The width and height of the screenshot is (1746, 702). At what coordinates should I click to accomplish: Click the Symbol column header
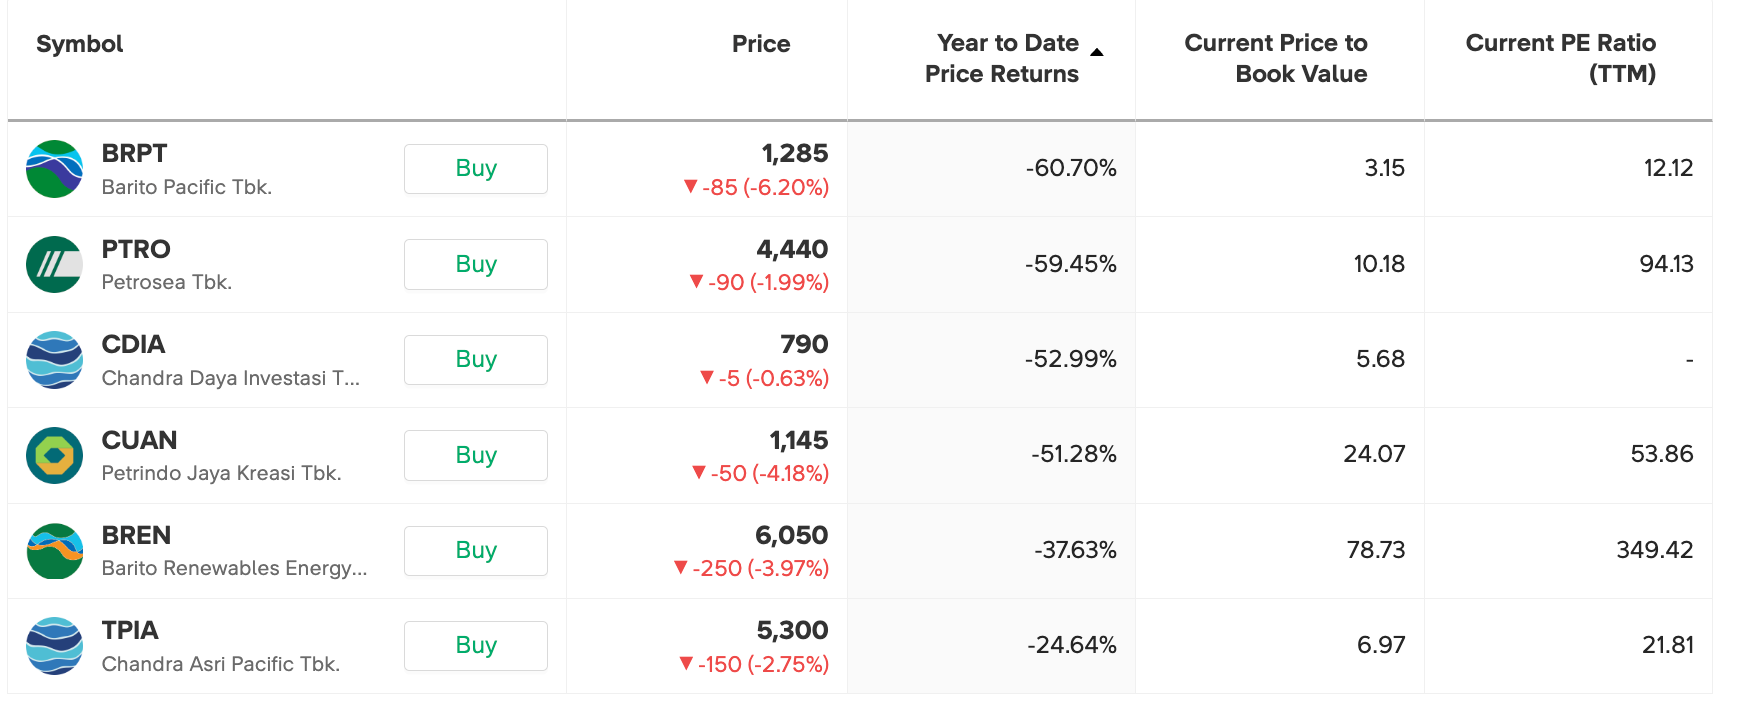pos(80,44)
